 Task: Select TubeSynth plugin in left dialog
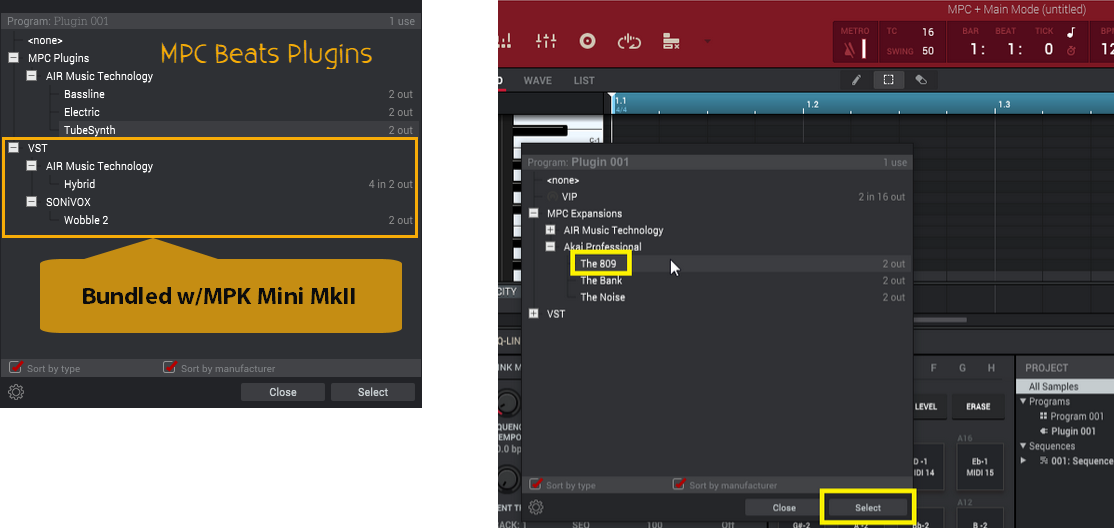tap(90, 130)
